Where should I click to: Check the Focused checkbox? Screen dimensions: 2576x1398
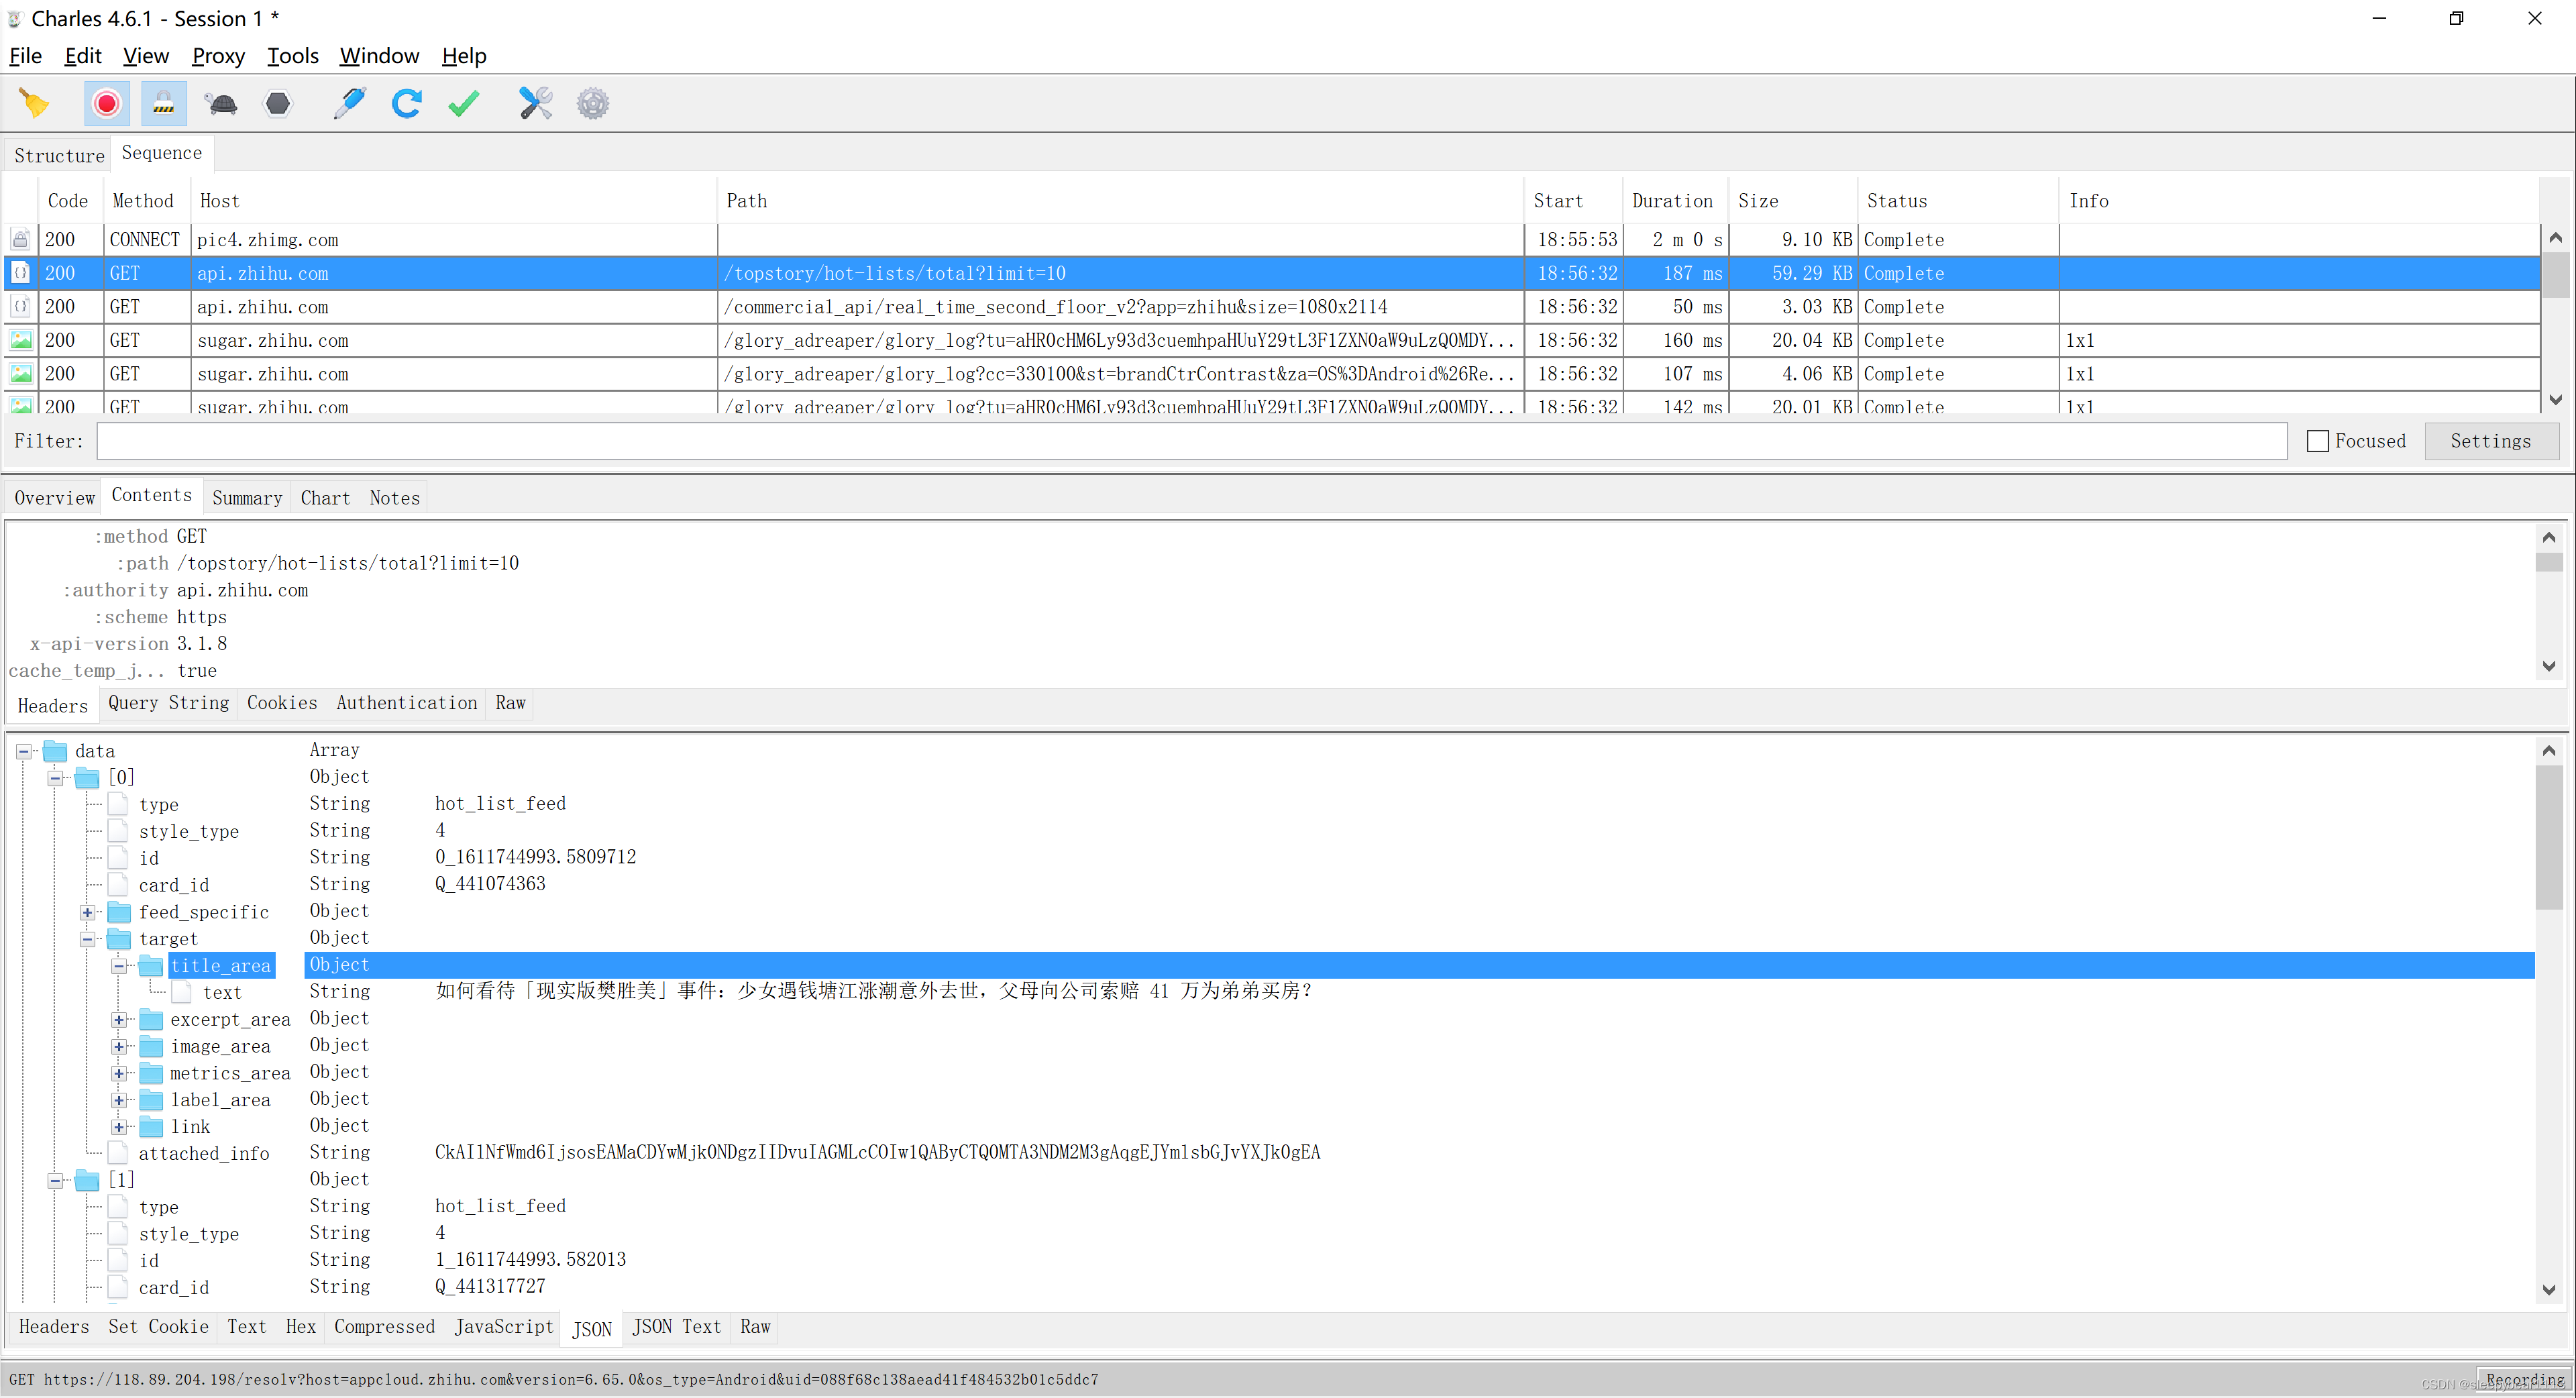pos(2317,441)
